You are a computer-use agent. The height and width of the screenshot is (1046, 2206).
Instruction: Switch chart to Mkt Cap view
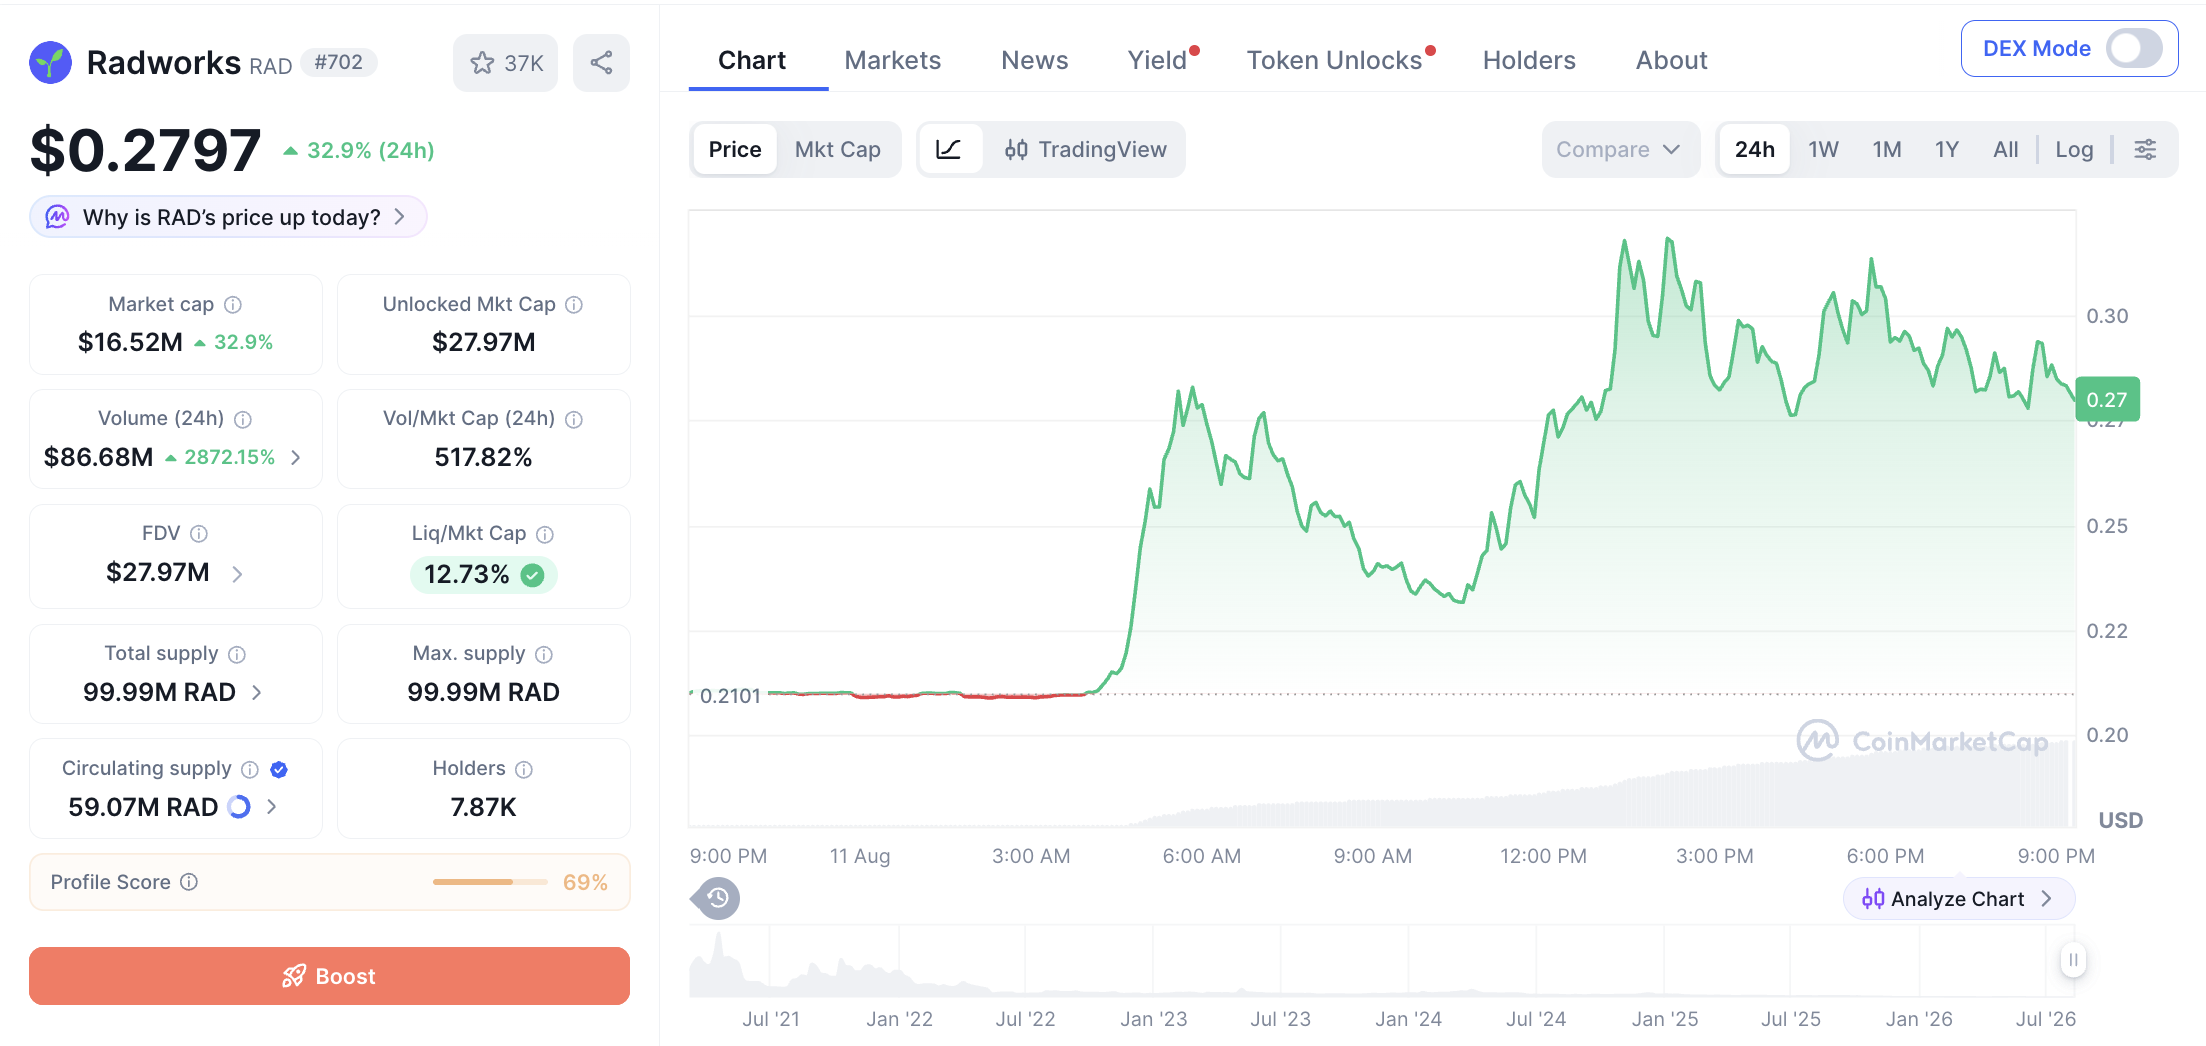[837, 150]
